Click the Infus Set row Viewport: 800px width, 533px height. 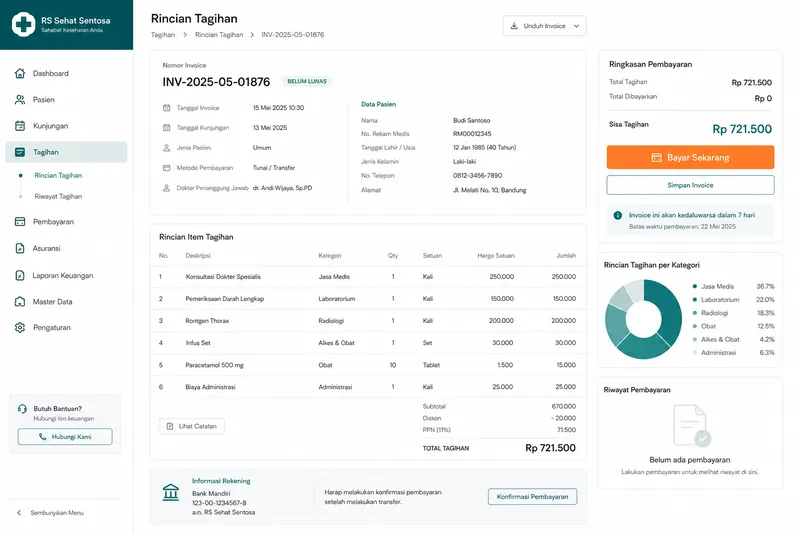[368, 343]
